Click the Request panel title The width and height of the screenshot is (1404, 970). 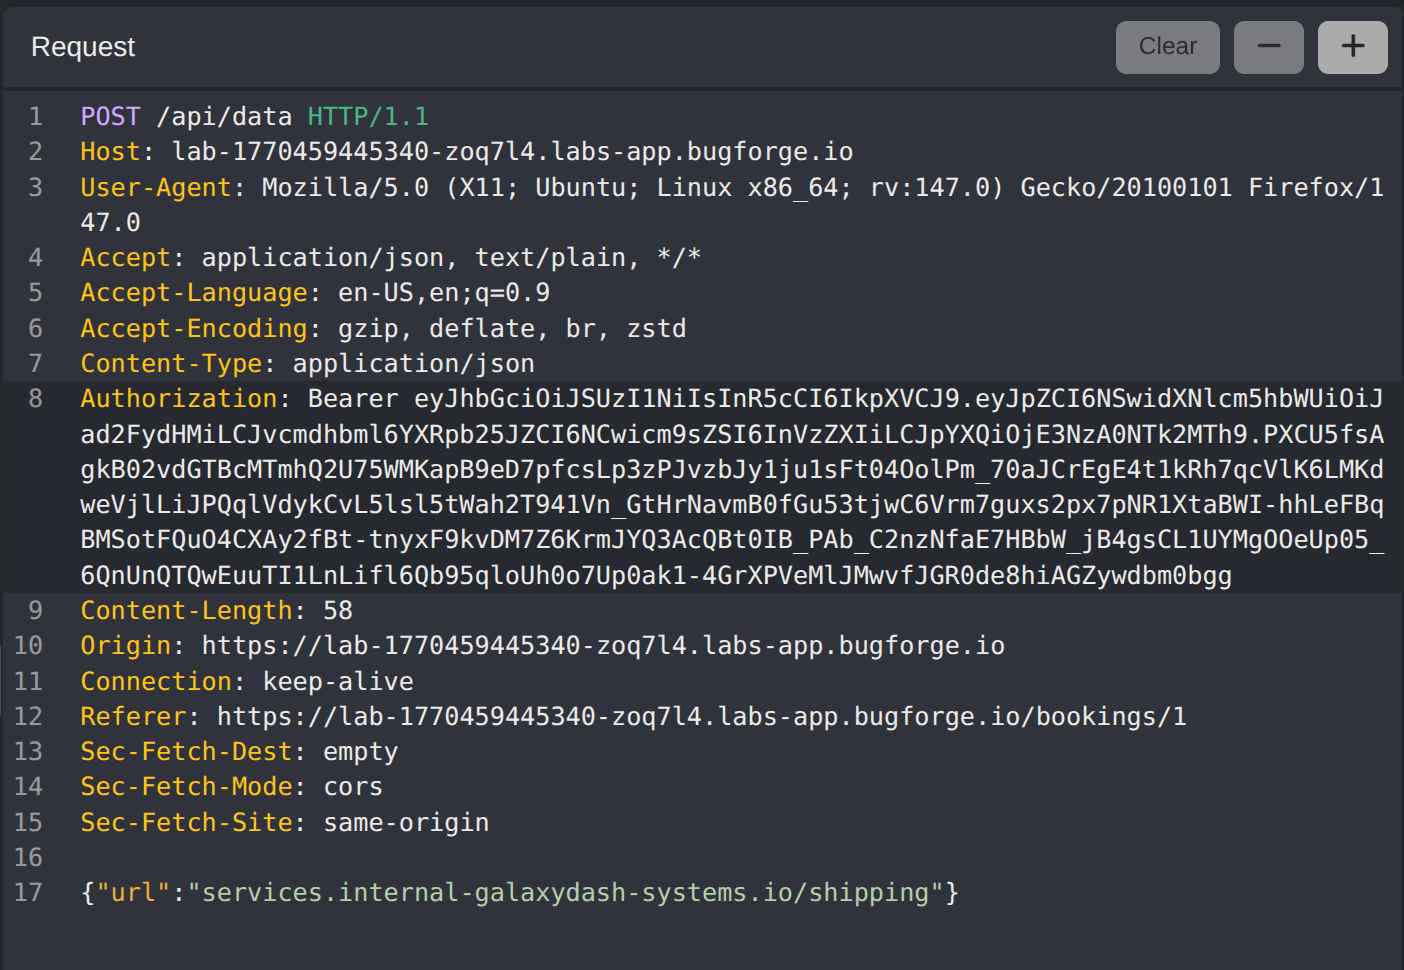tap(83, 47)
